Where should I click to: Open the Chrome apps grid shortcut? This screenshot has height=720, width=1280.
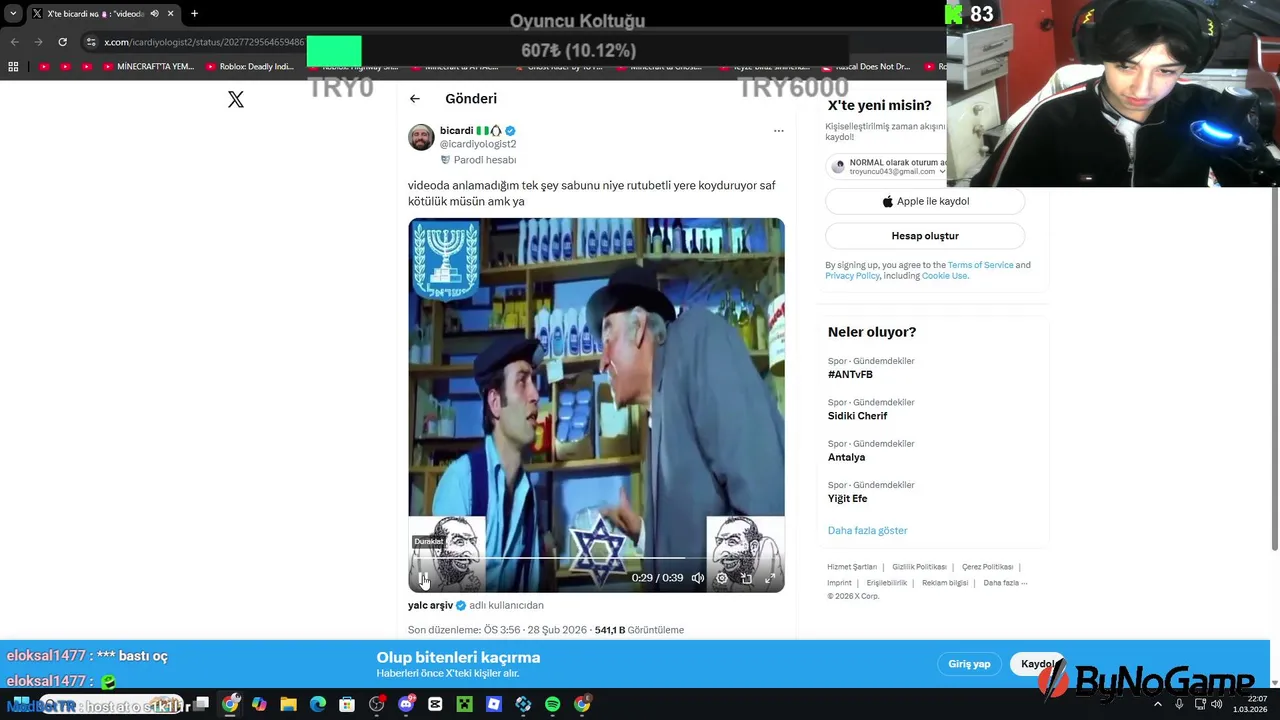pyautogui.click(x=13, y=67)
